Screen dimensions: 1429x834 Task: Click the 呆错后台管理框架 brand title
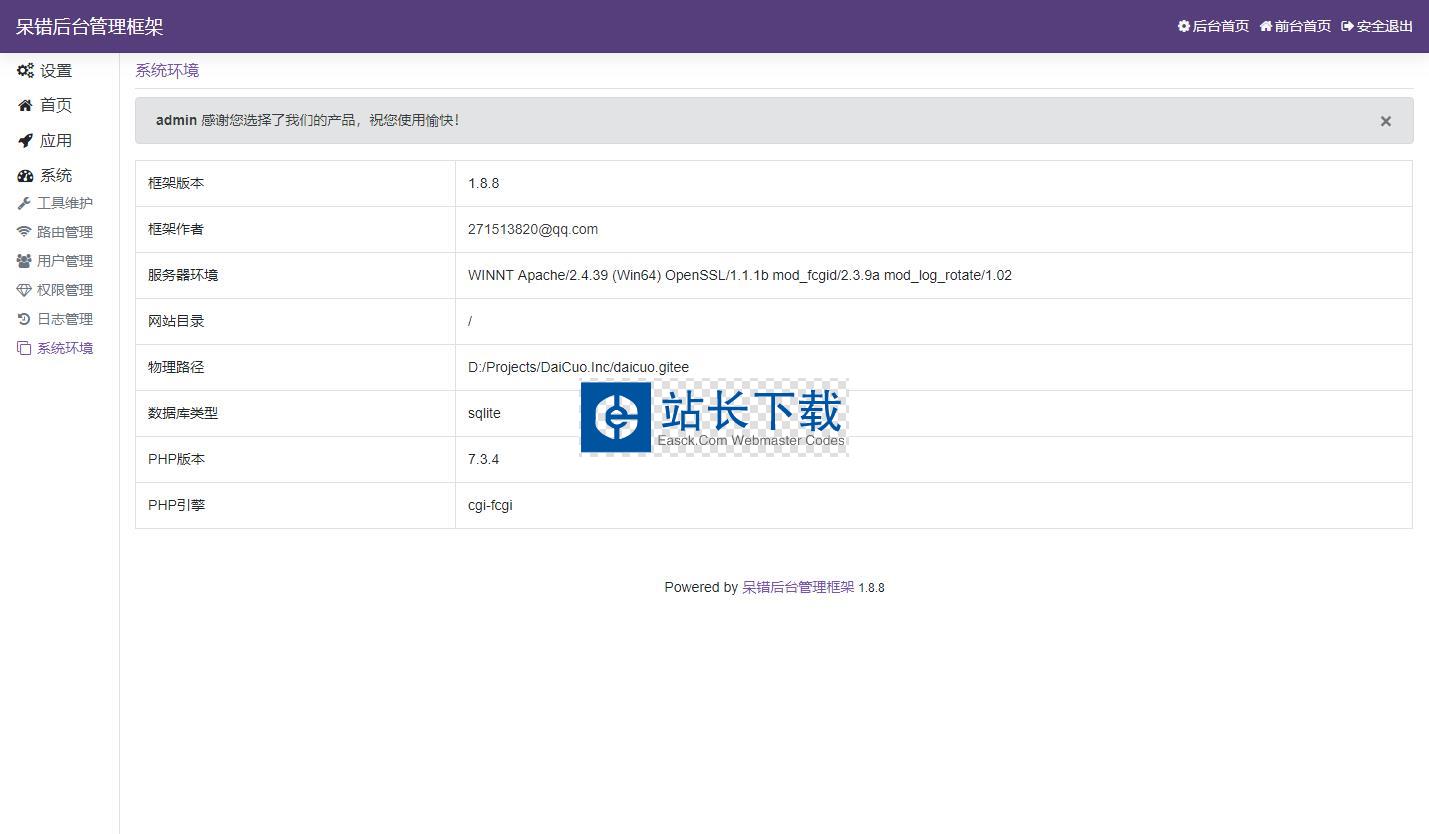[x=90, y=27]
